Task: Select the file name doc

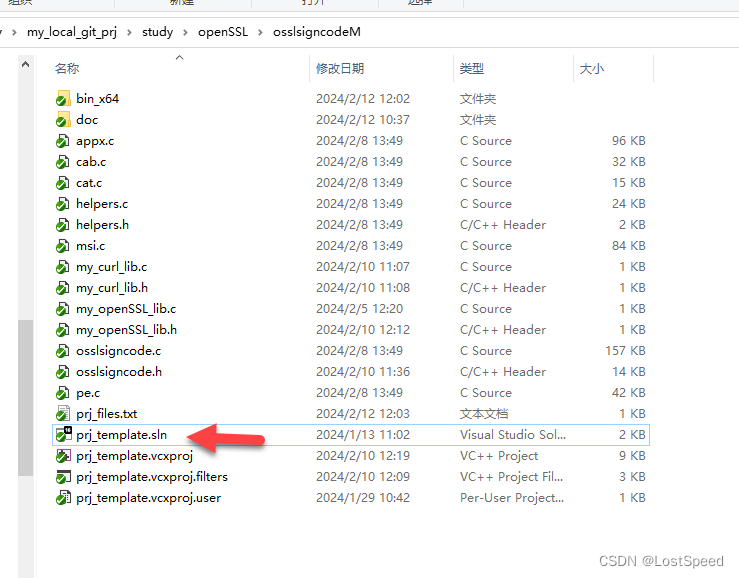Action: click(87, 120)
